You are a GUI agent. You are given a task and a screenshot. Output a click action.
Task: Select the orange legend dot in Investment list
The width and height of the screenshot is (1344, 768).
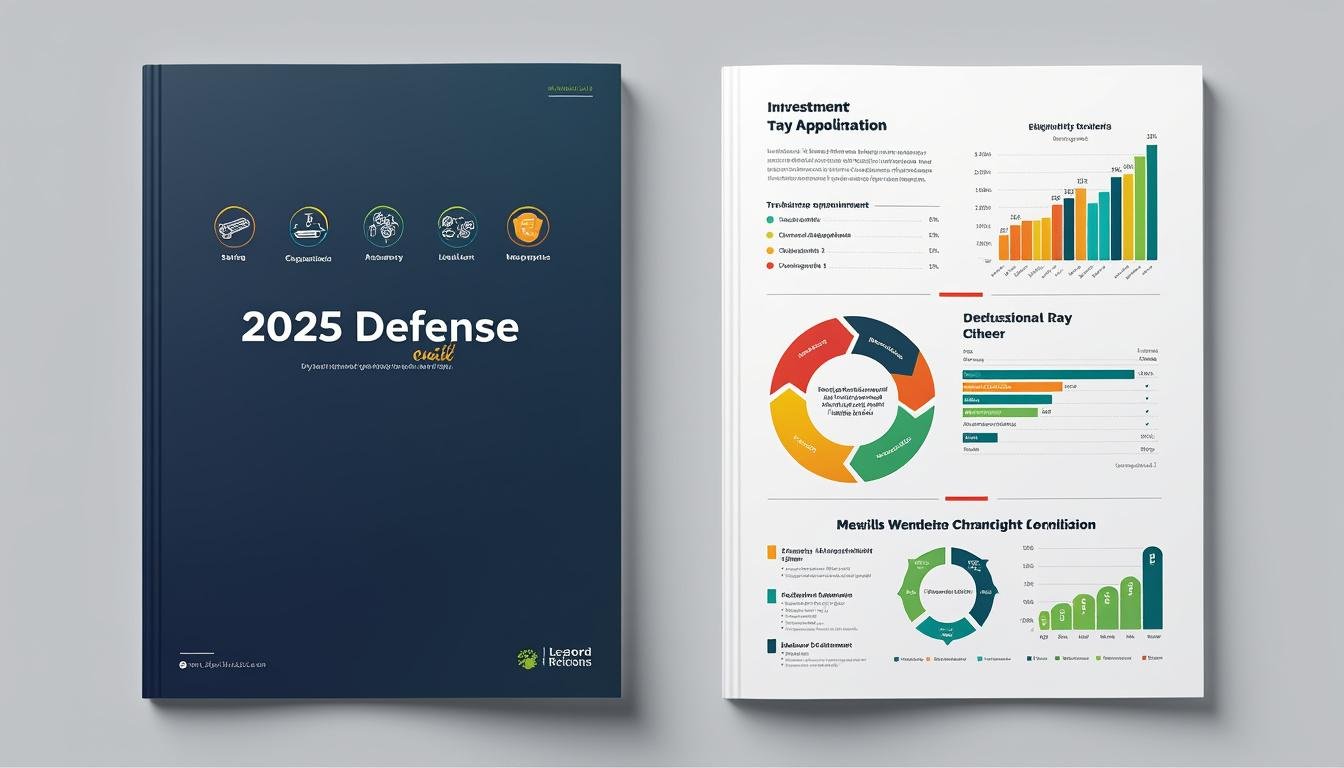(770, 250)
